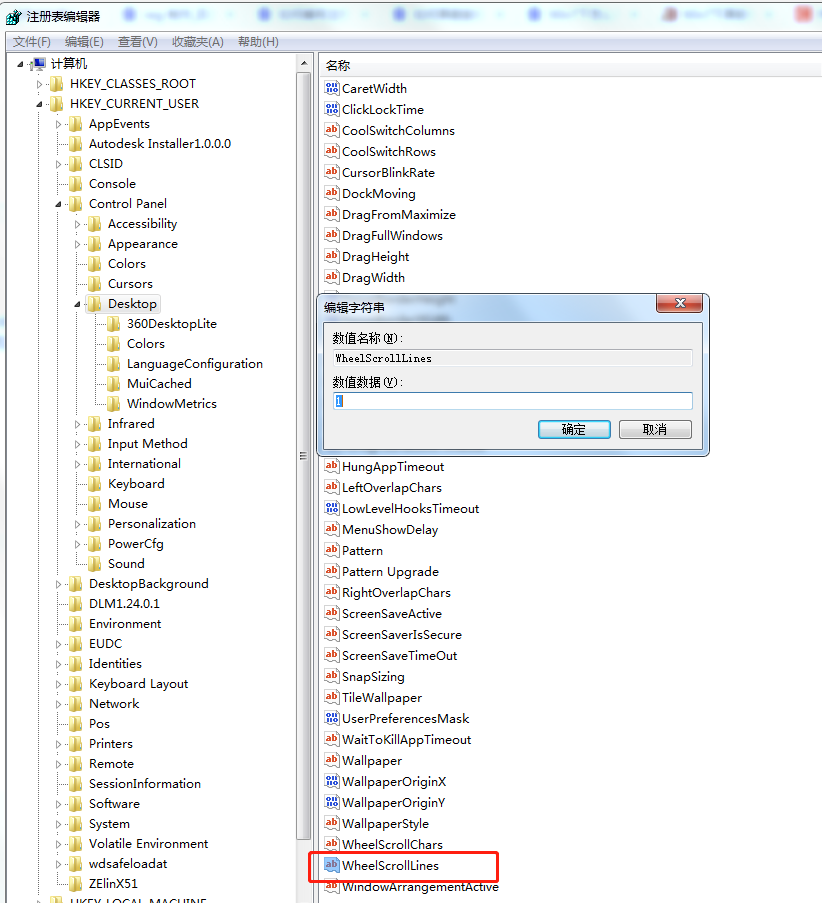Image resolution: width=822 pixels, height=903 pixels.
Task: Collapse the Desktop key
Action: pyautogui.click(x=77, y=304)
